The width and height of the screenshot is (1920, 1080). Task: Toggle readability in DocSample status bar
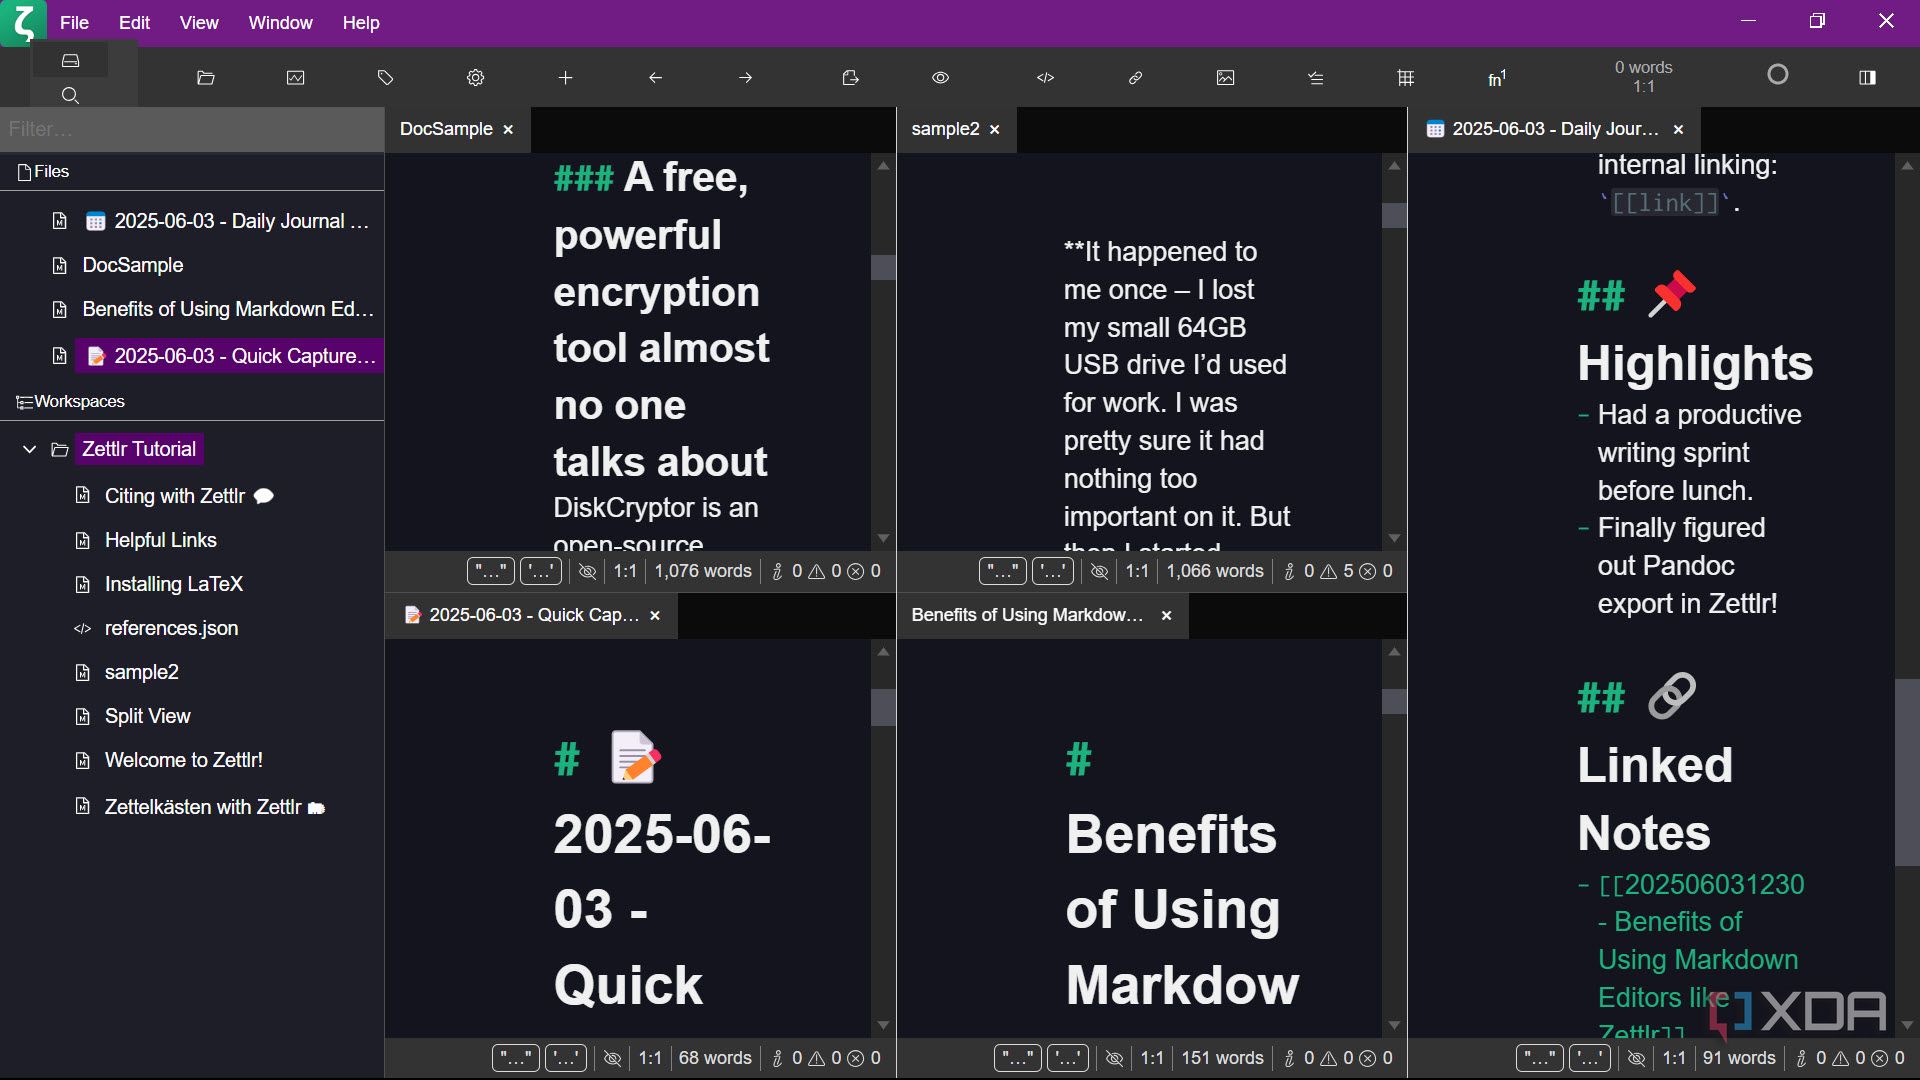588,571
